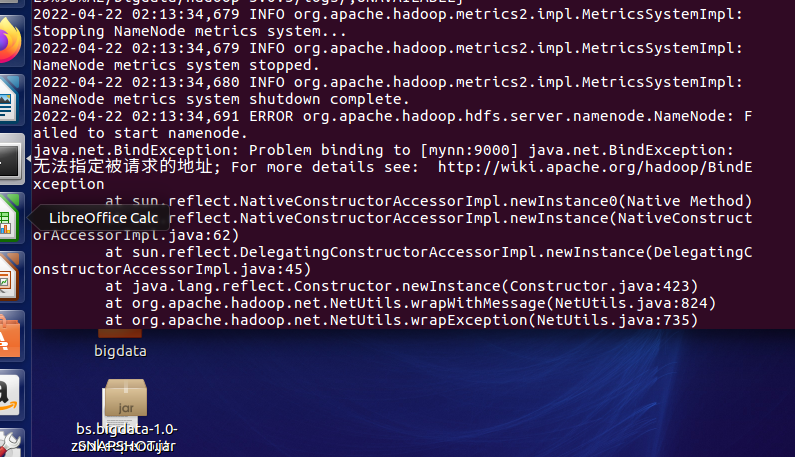Image resolution: width=795 pixels, height=457 pixels.
Task: Open Firefox from the dock
Action: (x=9, y=42)
